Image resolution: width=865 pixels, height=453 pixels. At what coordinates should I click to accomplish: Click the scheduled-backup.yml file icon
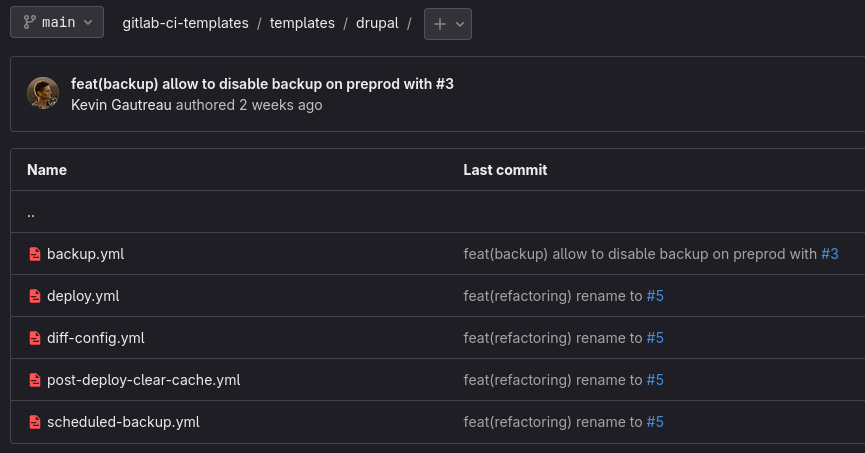pyautogui.click(x=35, y=422)
